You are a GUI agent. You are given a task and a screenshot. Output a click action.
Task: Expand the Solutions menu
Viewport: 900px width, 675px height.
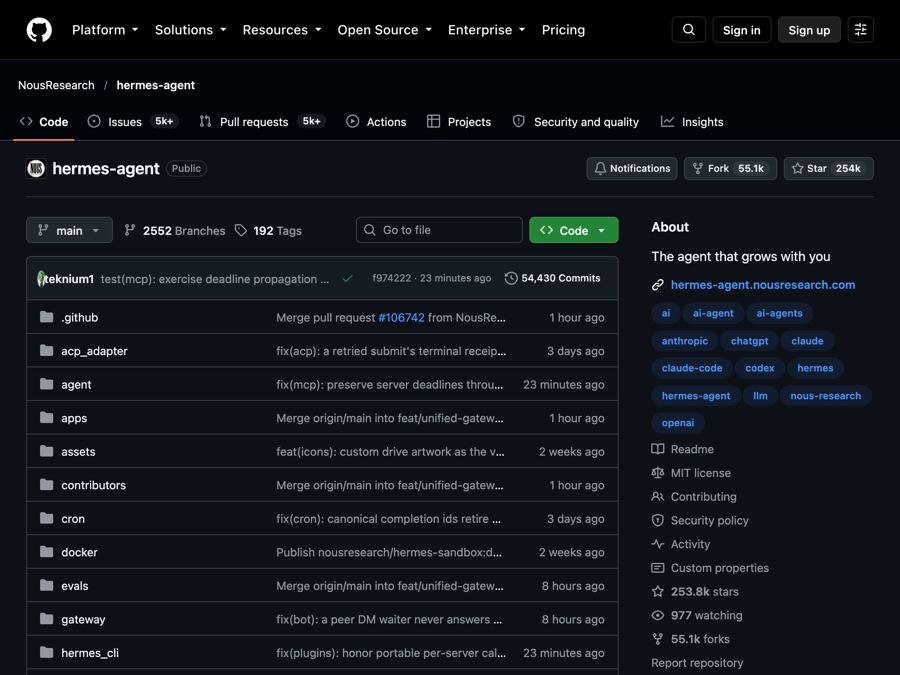pos(191,30)
